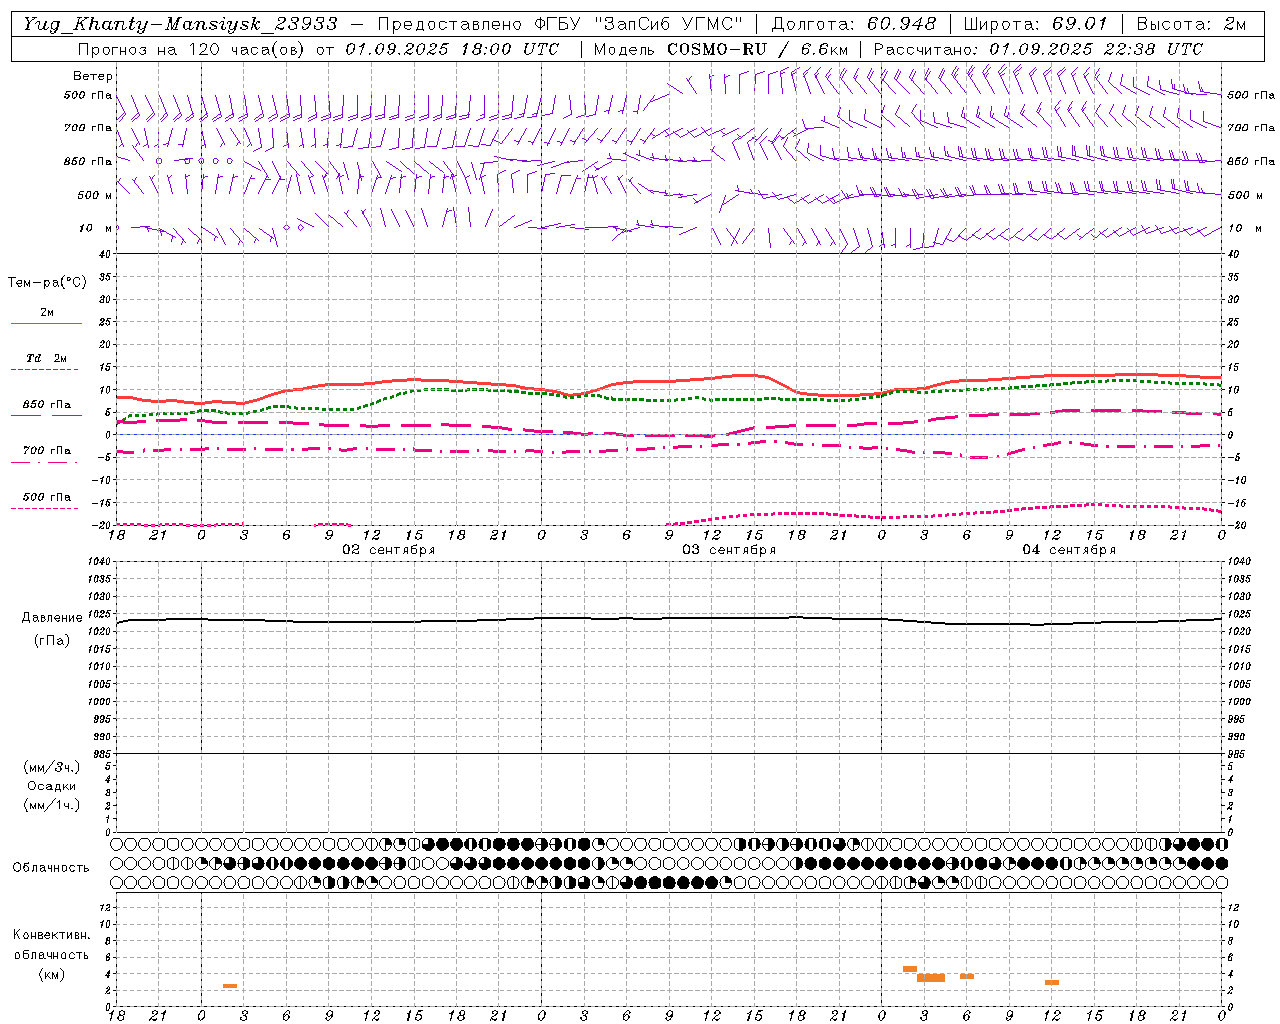The height and width of the screenshot is (1024, 1280).
Task: Click the Конвективн. облачность (км) label
Action: tap(51, 954)
